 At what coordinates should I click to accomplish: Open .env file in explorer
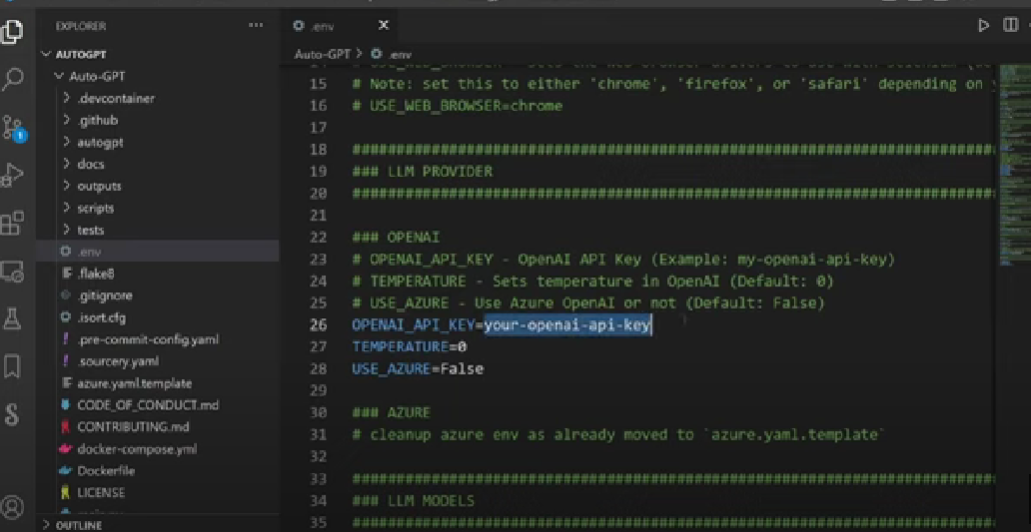(89, 251)
